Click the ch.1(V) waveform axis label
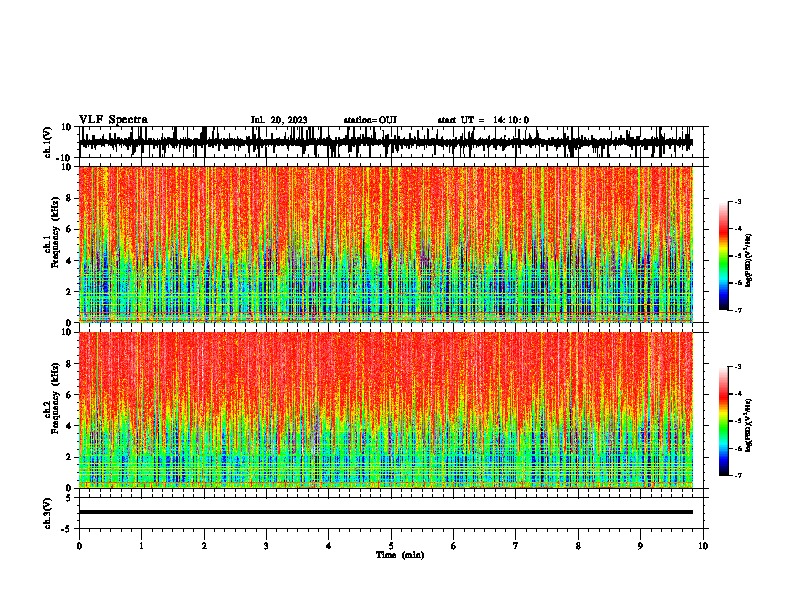The height and width of the screenshot is (612, 792). (x=48, y=142)
